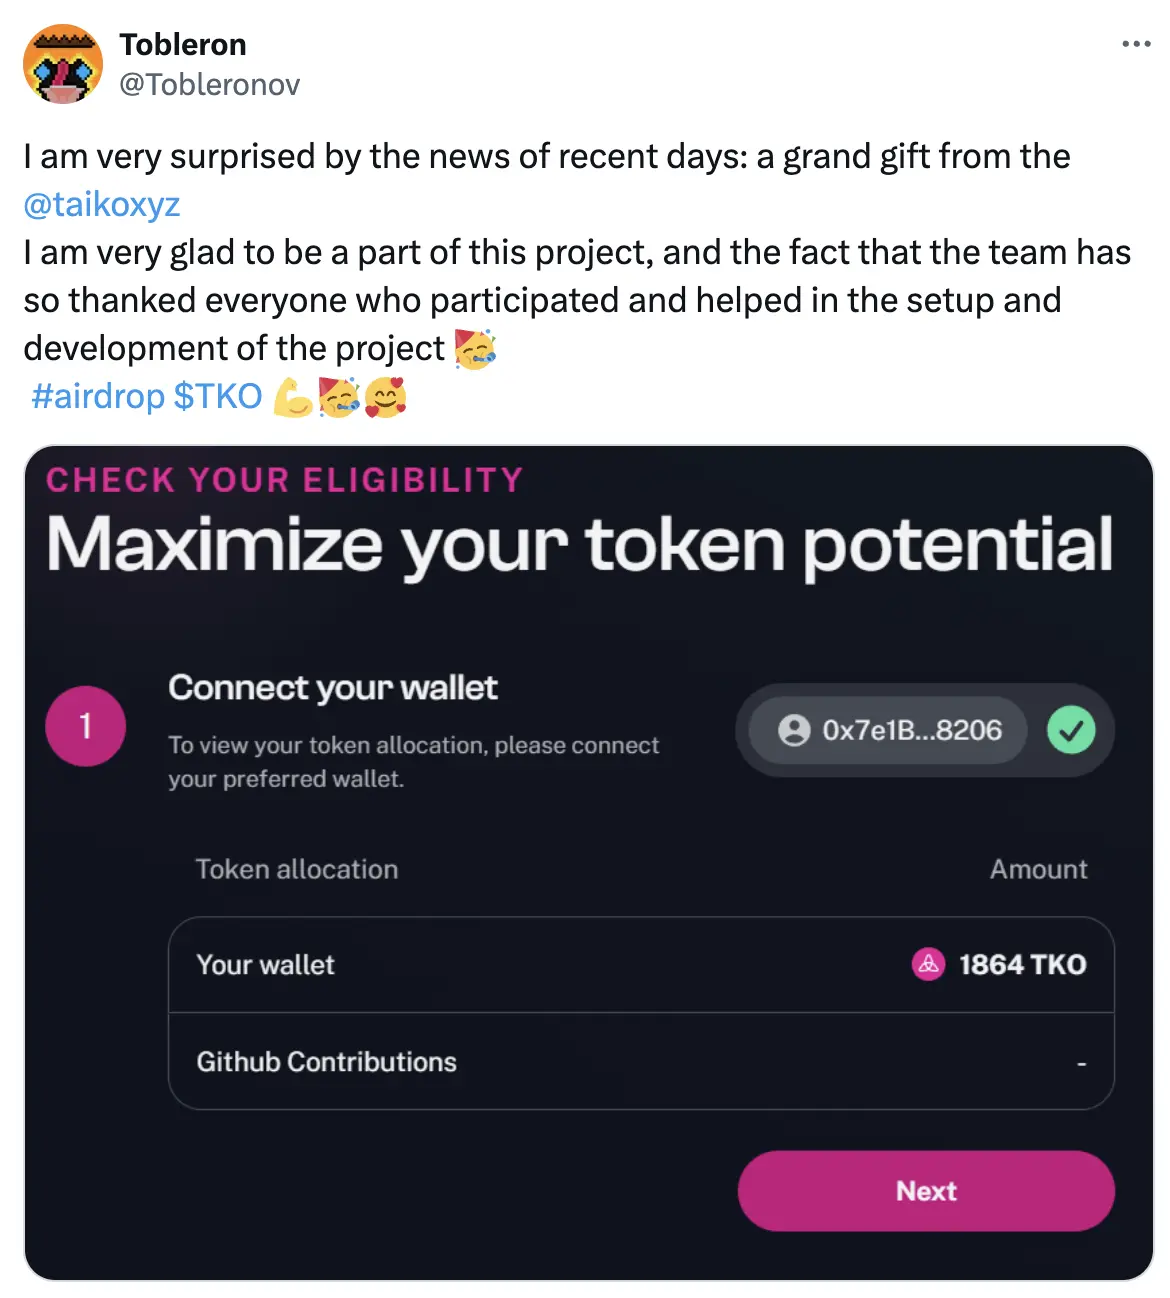Click the green checkmark beside wallet address

pos(1071,730)
